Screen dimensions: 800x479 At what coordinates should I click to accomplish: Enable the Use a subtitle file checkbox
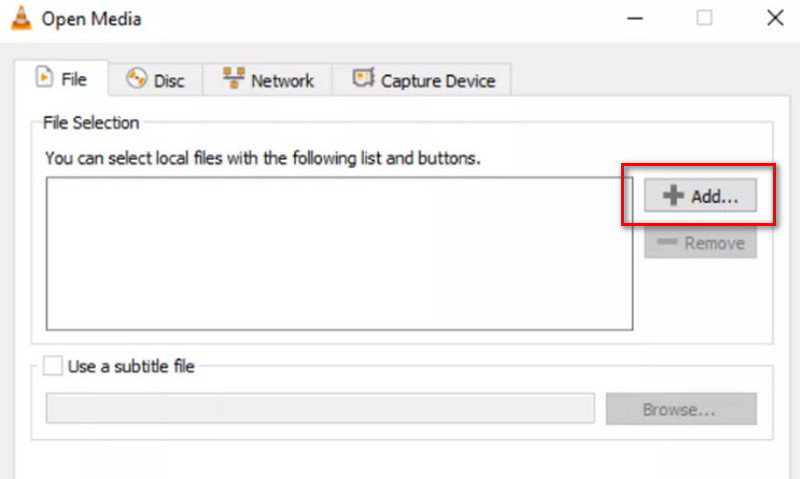click(53, 366)
